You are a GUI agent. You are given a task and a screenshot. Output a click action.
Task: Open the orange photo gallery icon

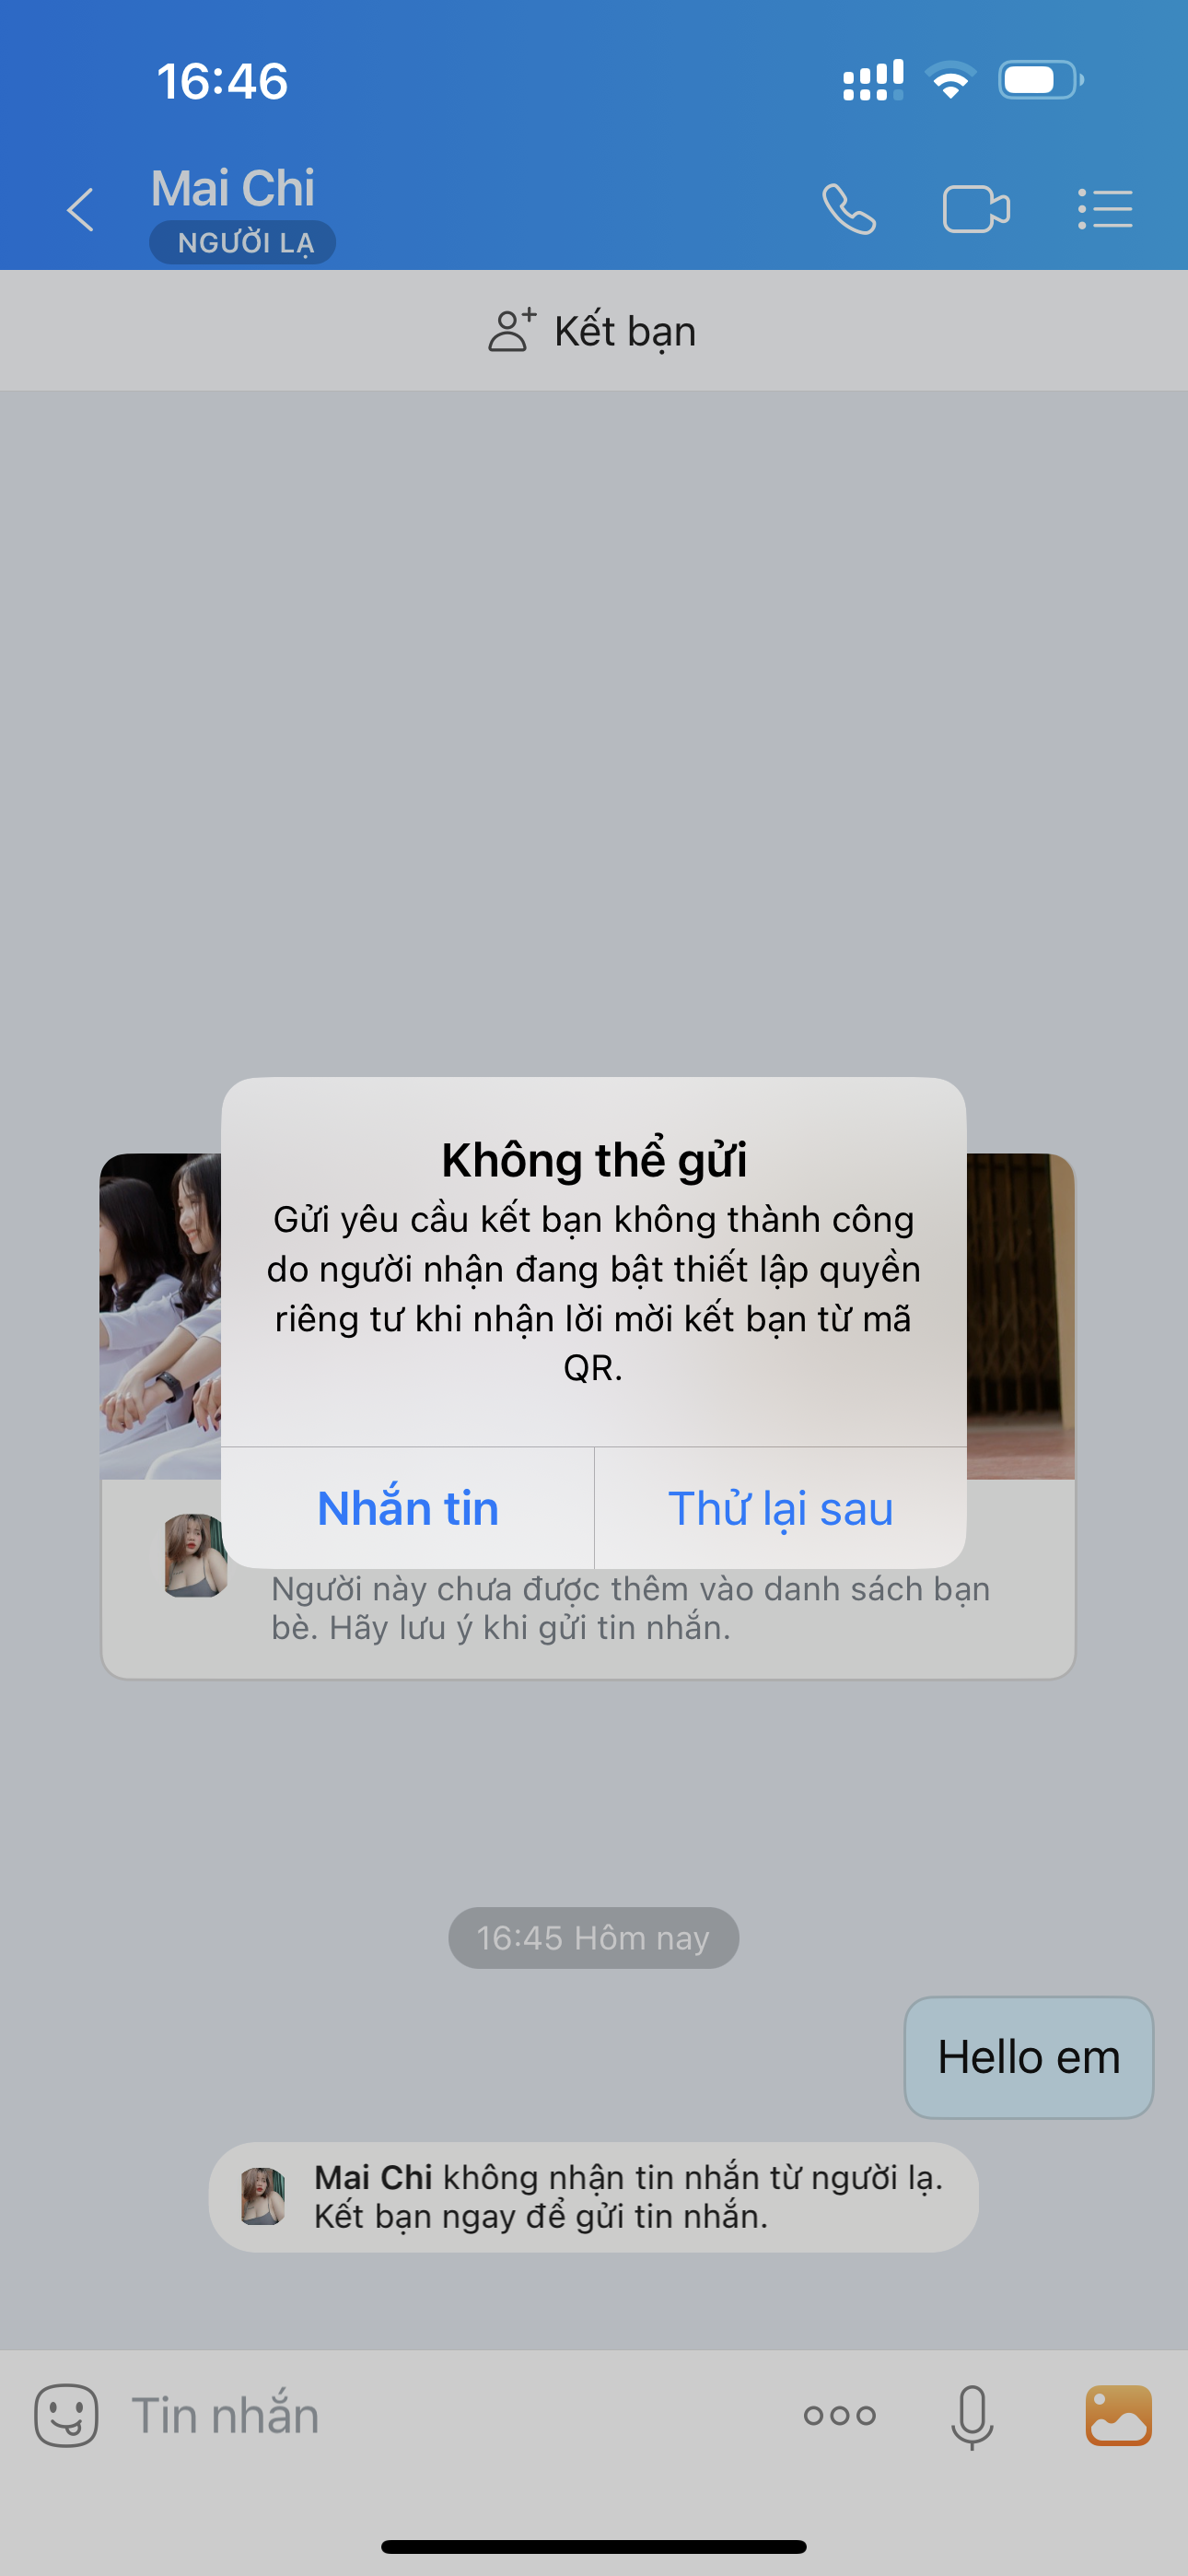1119,2415
